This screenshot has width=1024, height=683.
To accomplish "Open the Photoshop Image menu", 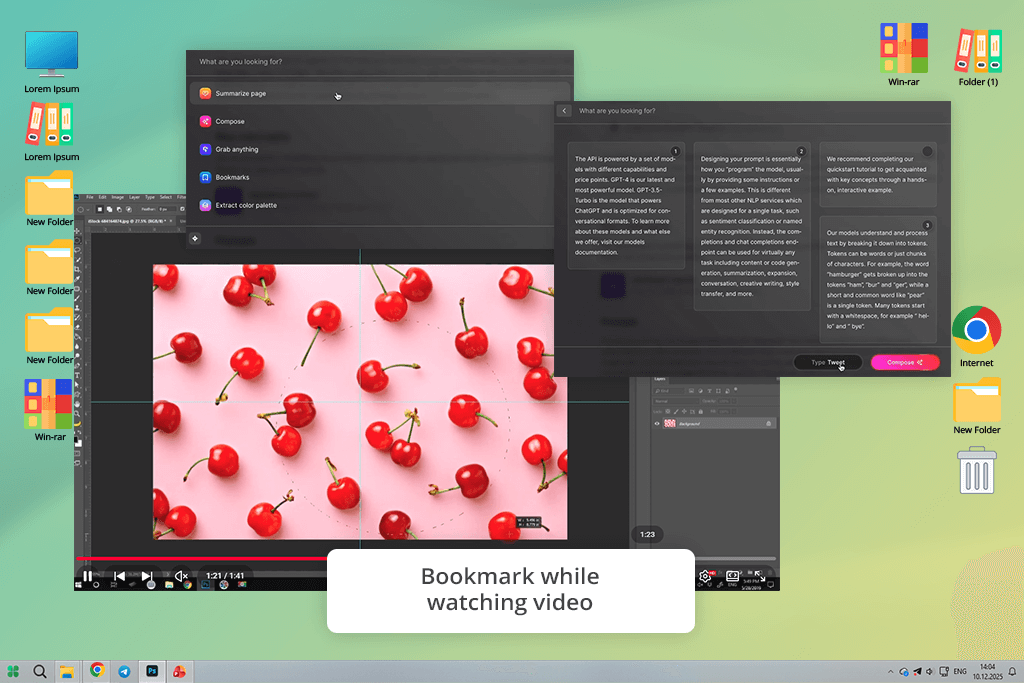I will click(118, 197).
